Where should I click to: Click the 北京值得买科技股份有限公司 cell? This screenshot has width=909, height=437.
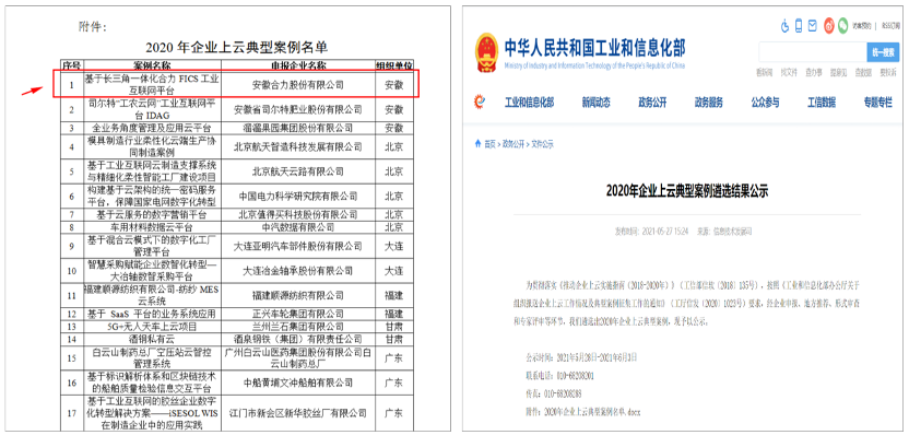(x=298, y=215)
